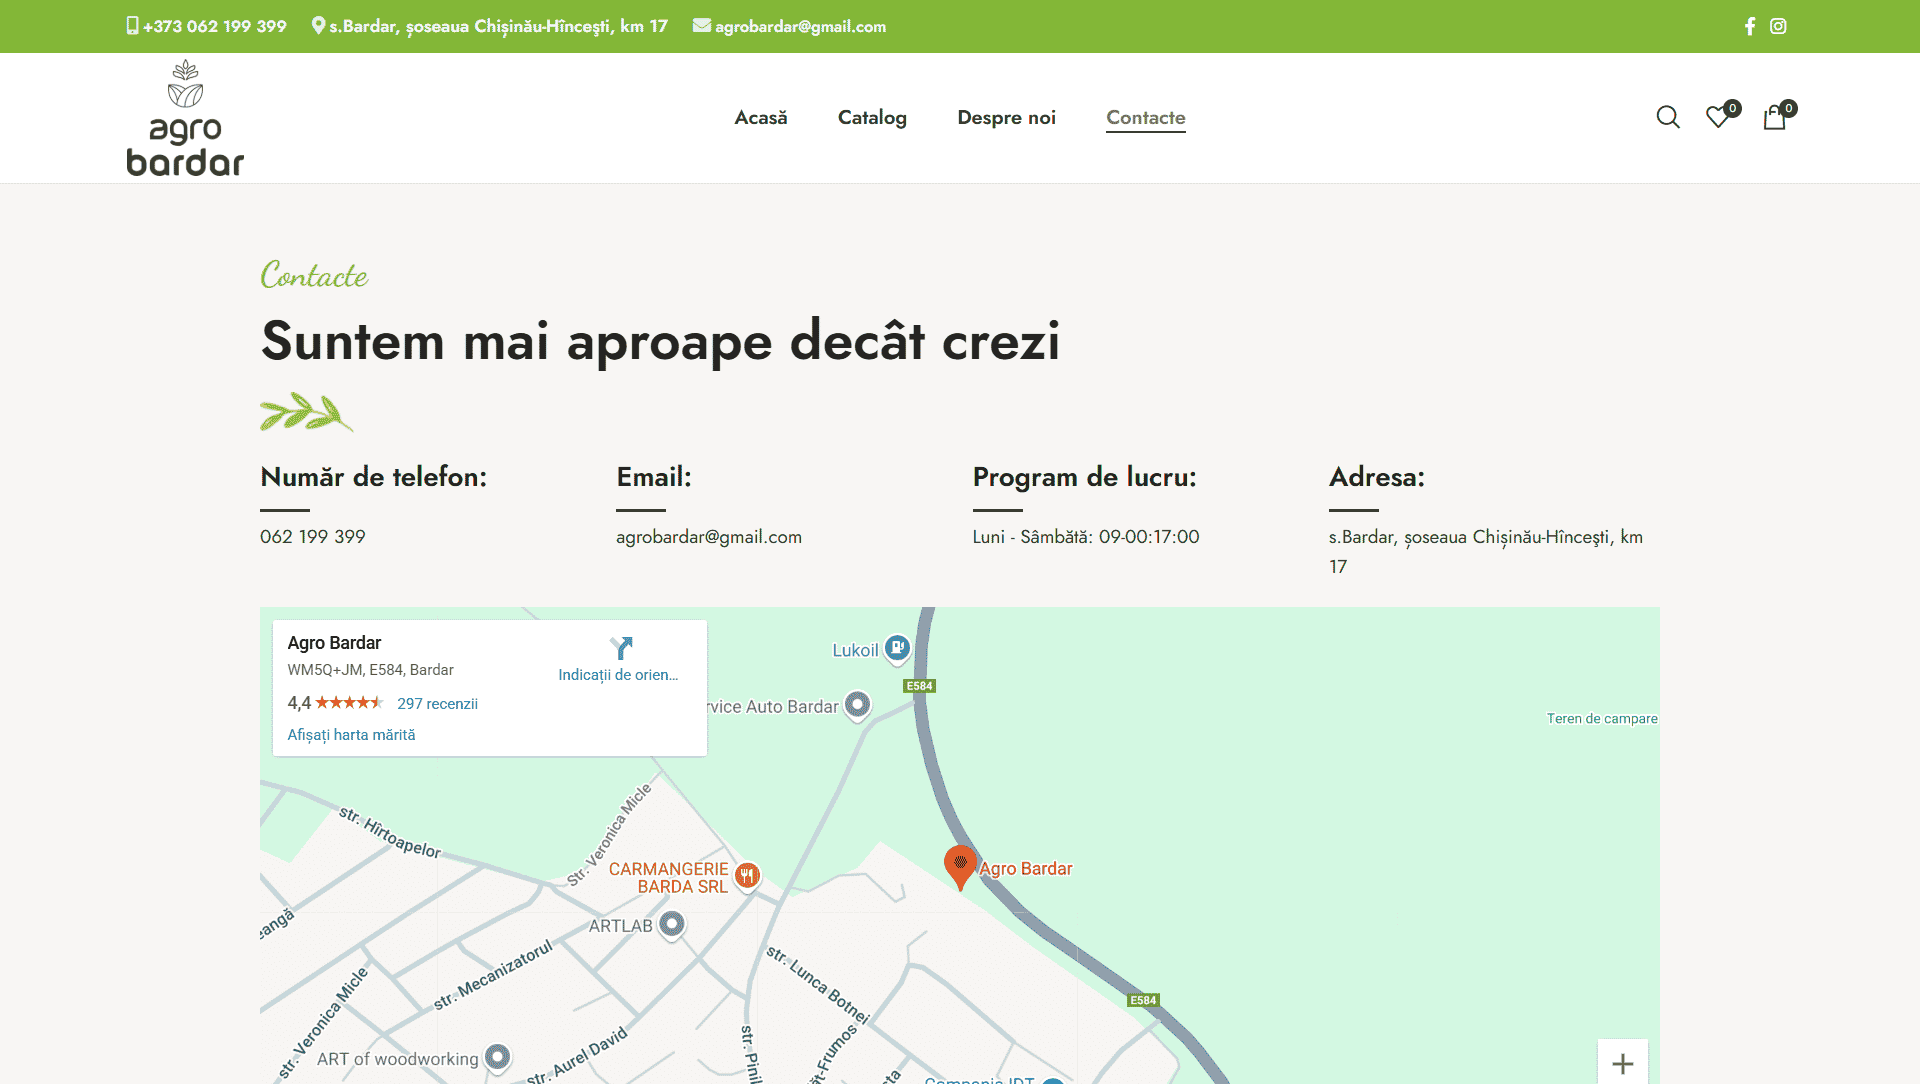Viewport: 1920px width, 1084px height.
Task: Click the Service Auto Bardar map pin
Action: (857, 705)
